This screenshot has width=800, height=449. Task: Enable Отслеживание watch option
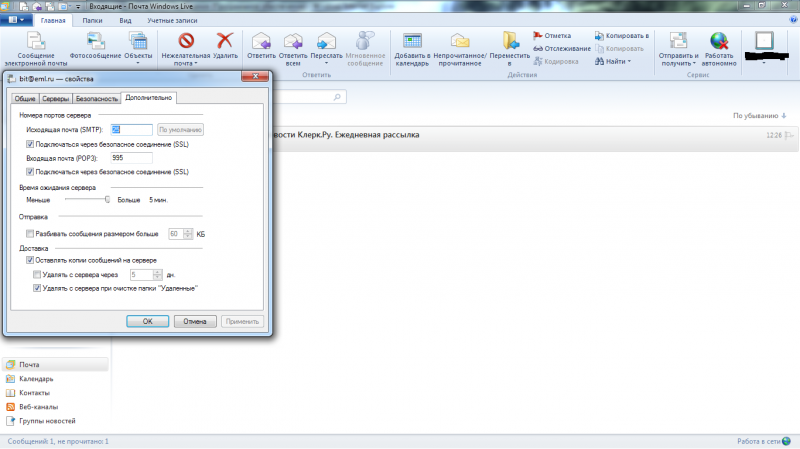562,48
